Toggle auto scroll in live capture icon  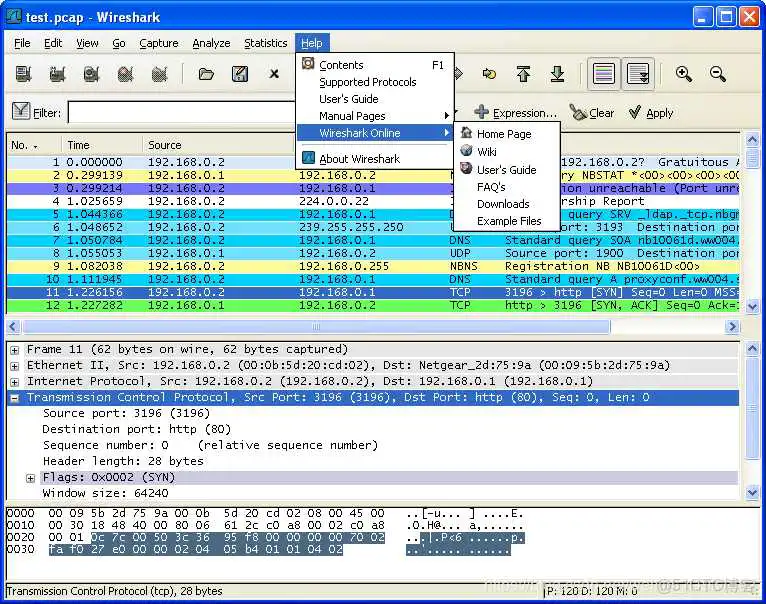638,74
